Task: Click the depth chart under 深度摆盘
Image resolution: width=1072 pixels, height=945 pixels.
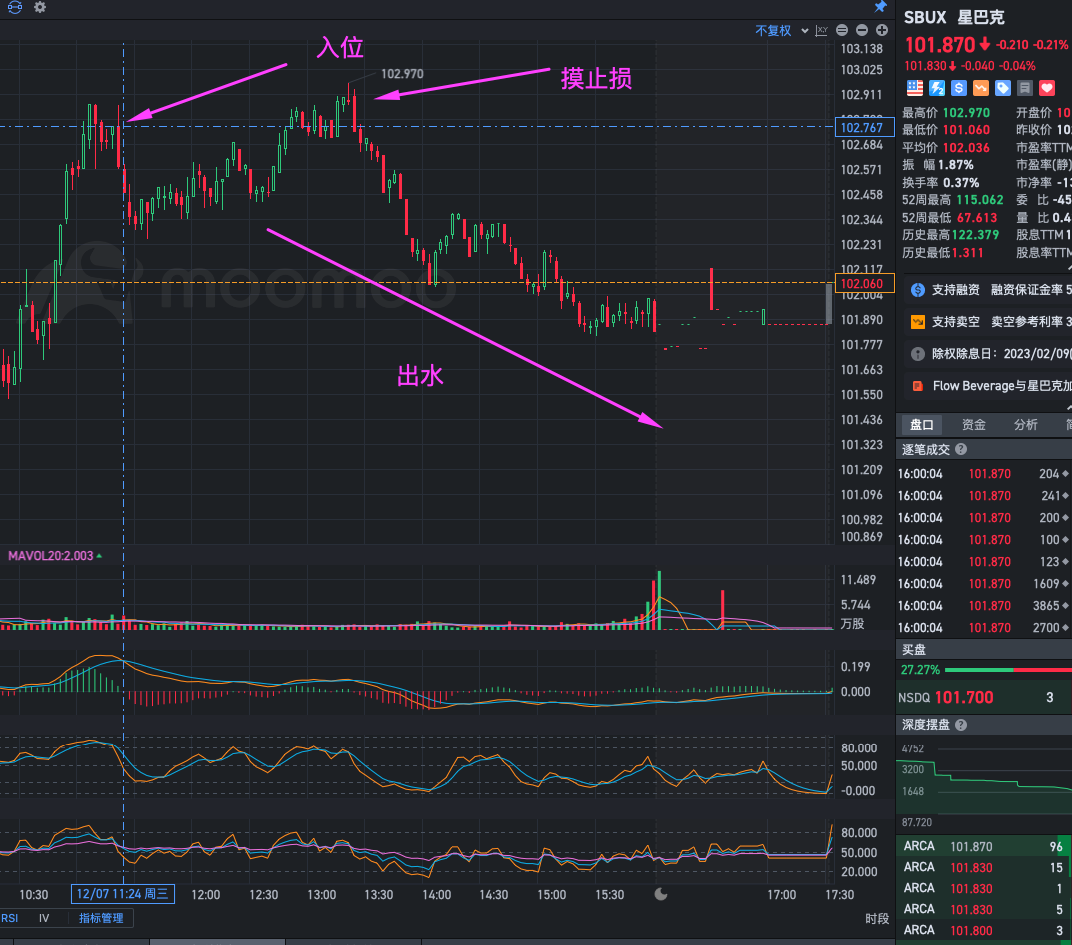Action: (x=983, y=783)
